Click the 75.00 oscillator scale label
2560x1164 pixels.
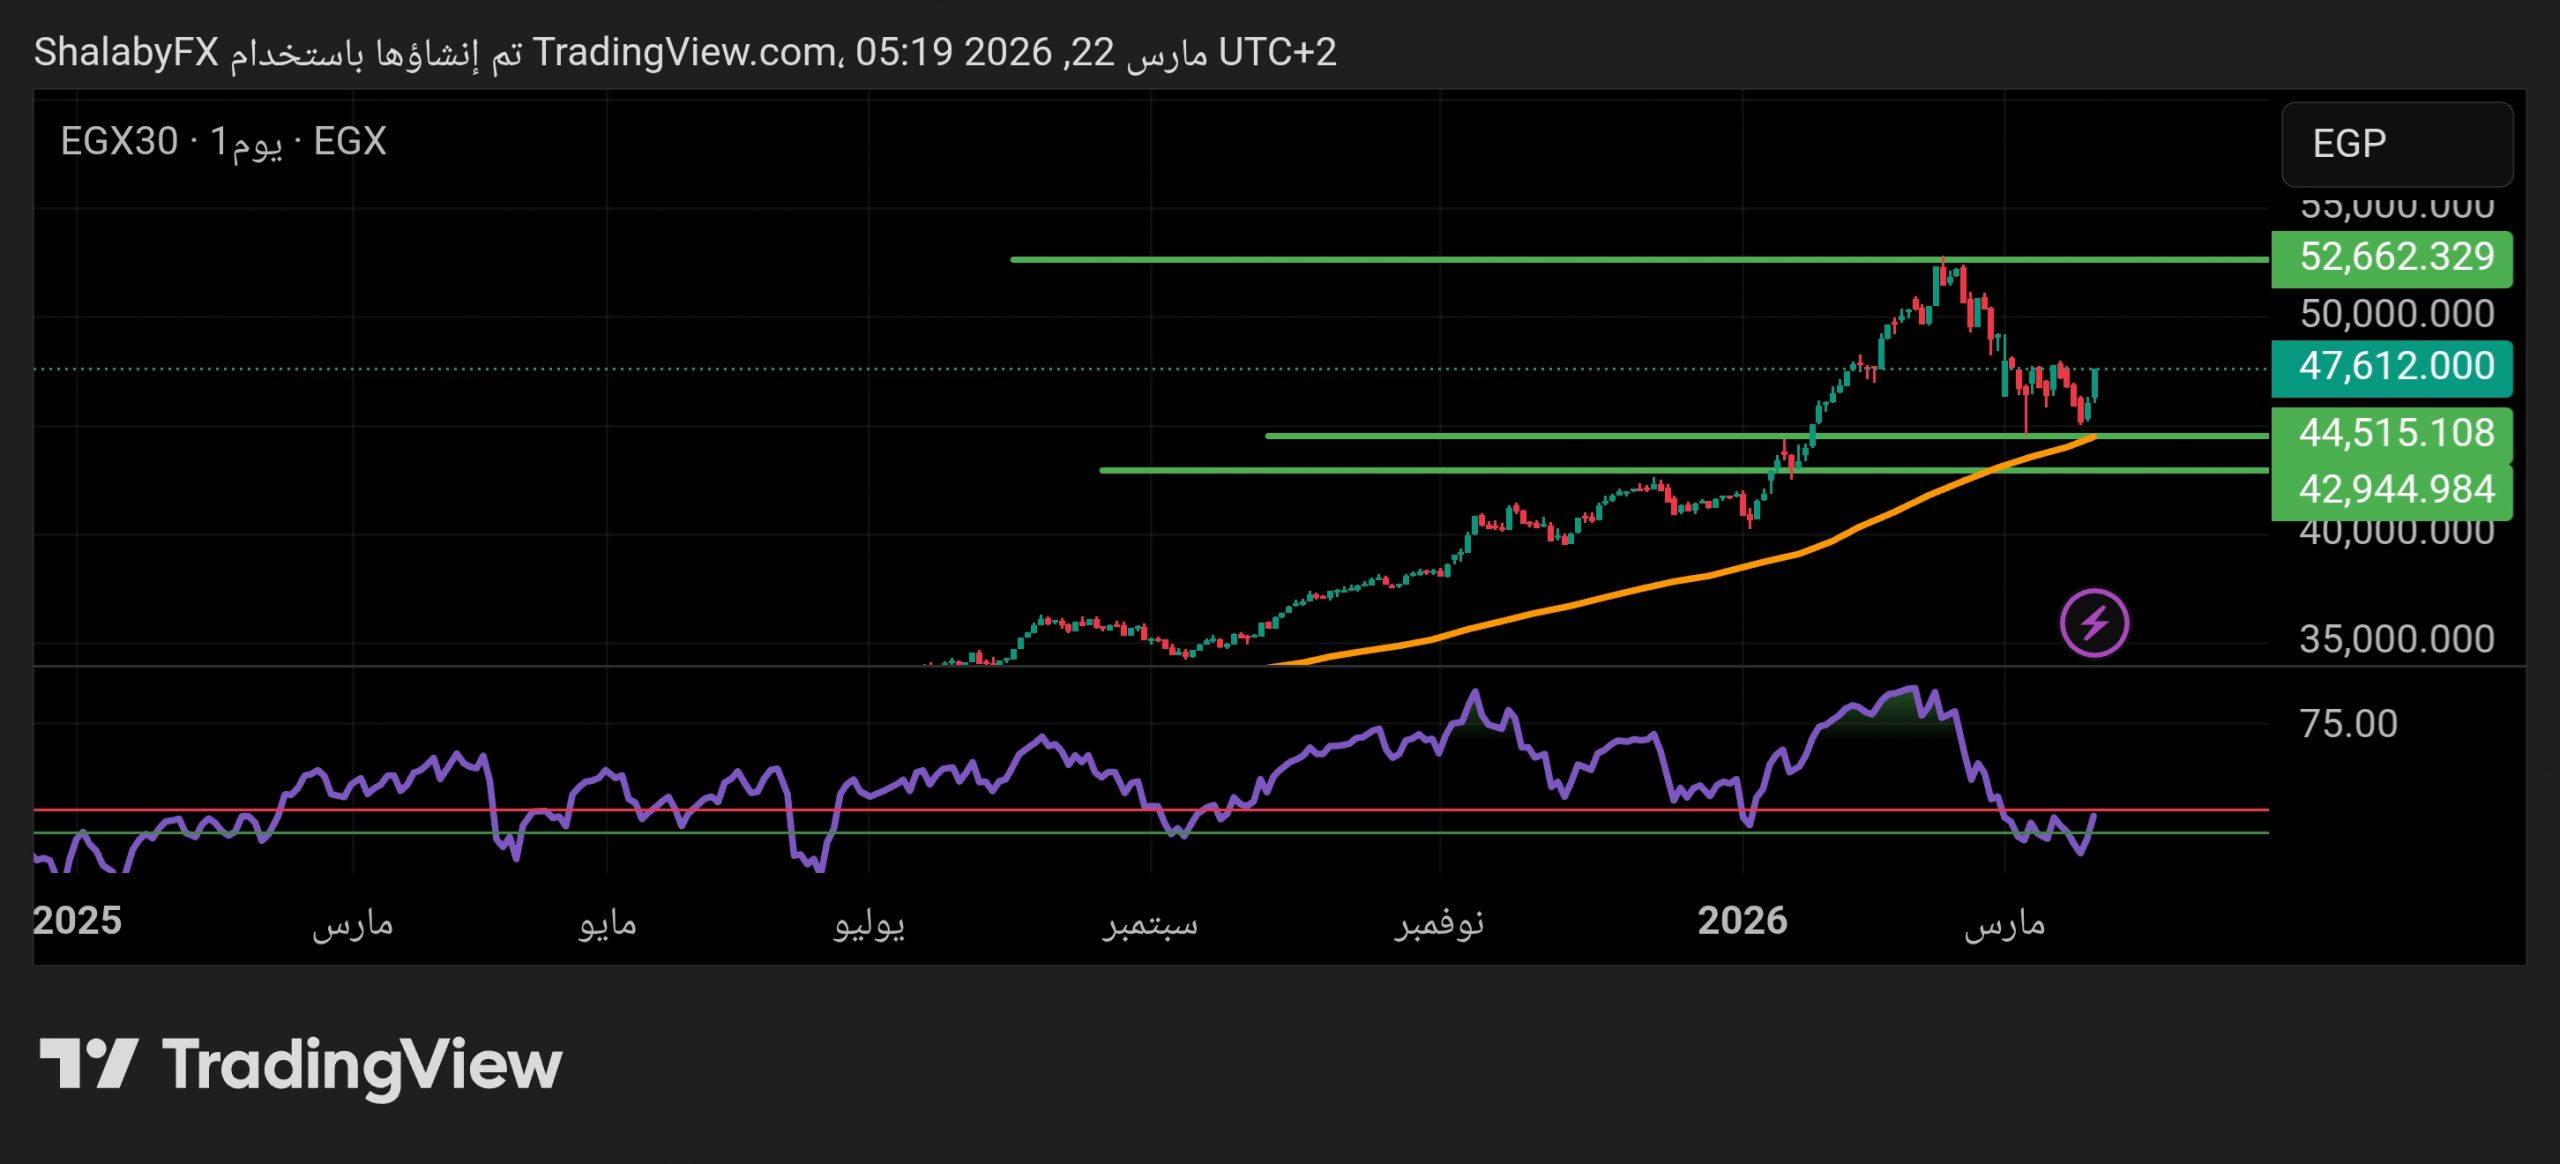pyautogui.click(x=2348, y=724)
